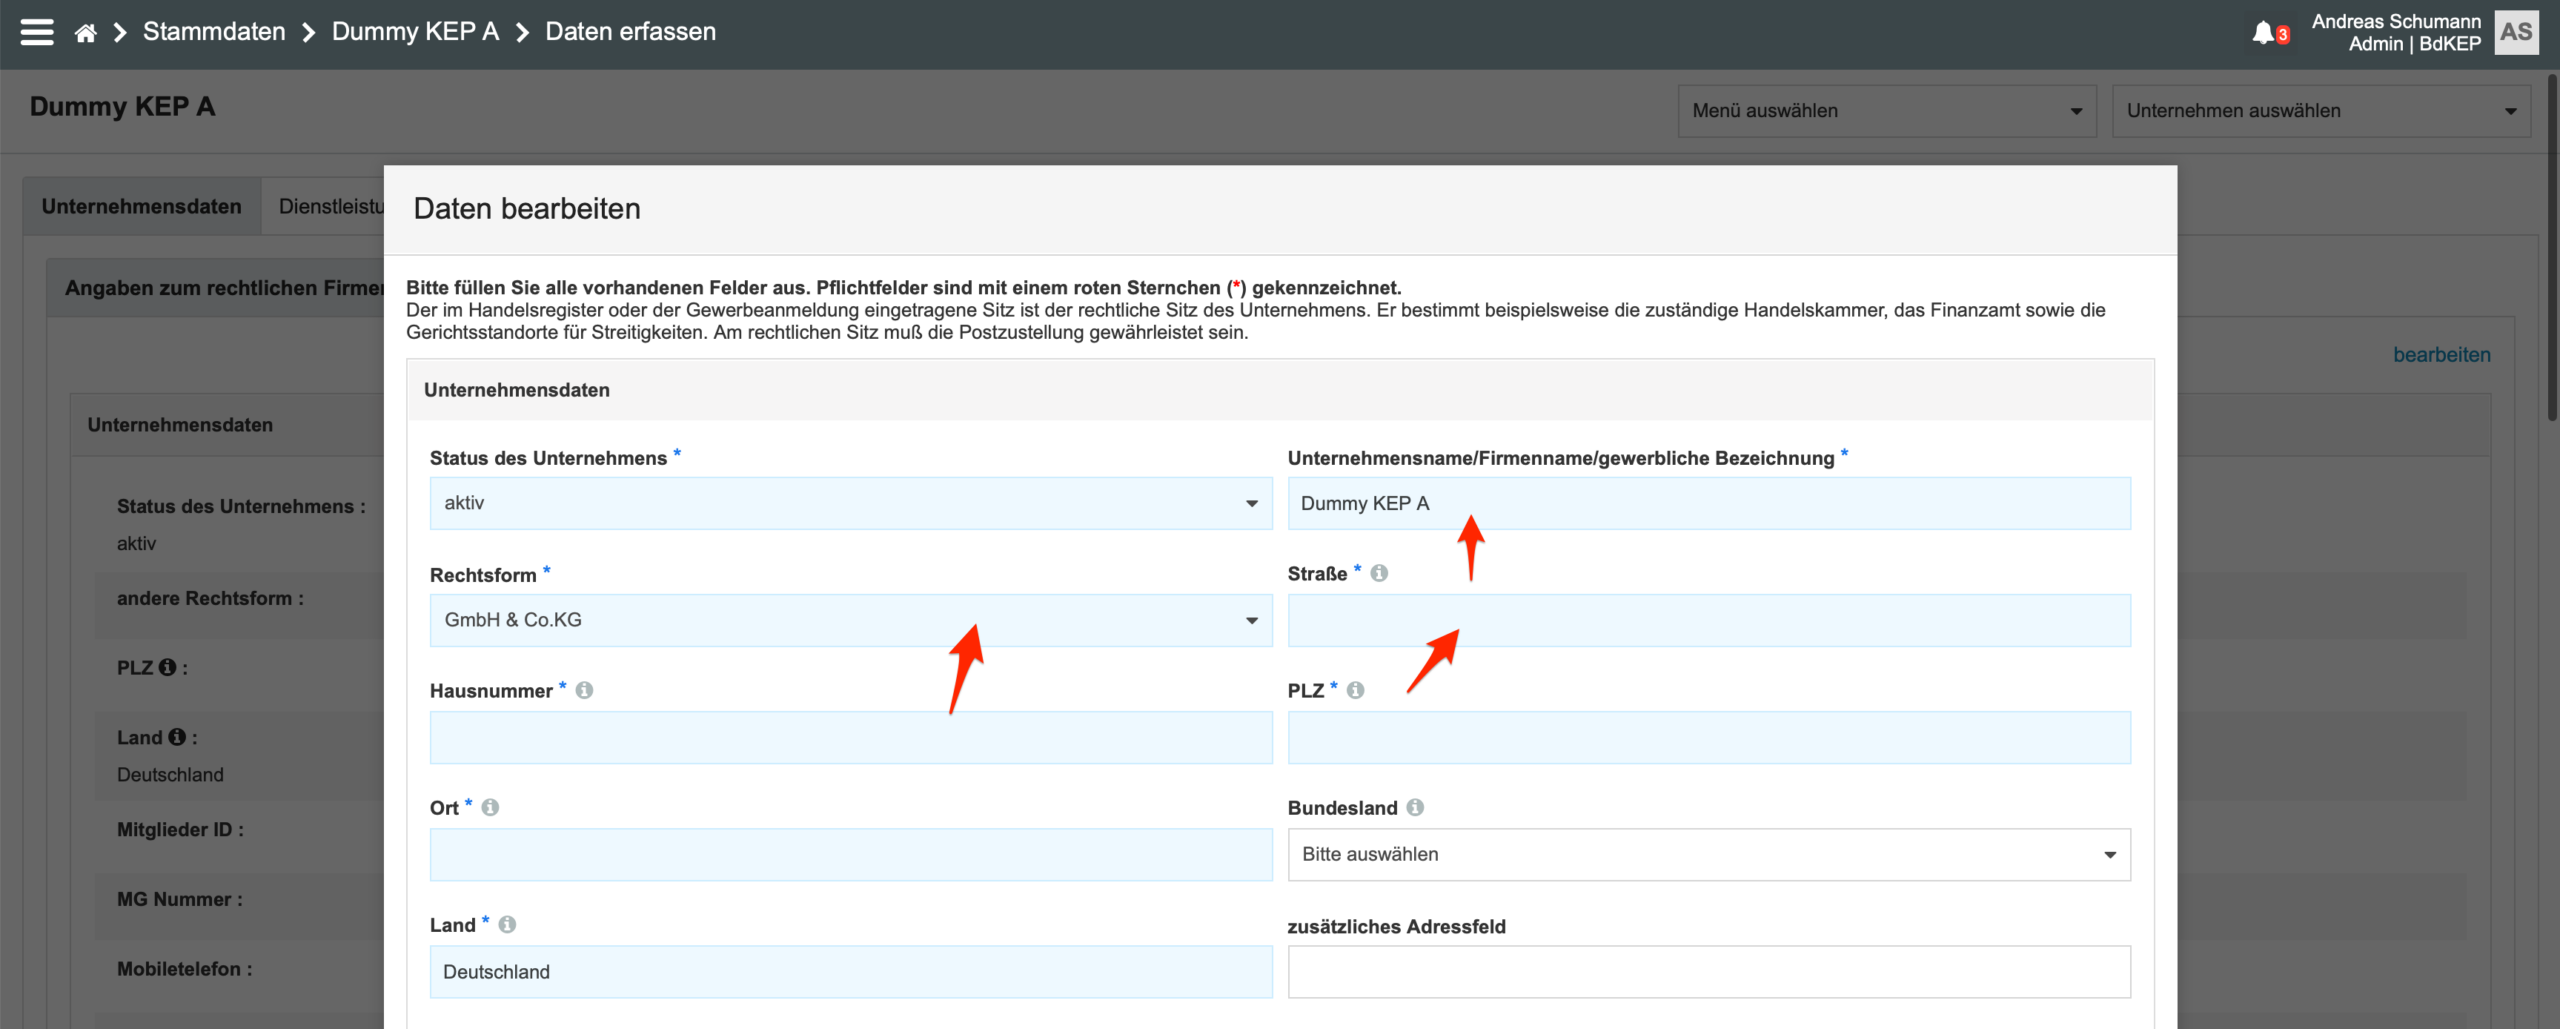Screen dimensions: 2560x1029
Task: Click the Land input field
Action: coord(851,971)
